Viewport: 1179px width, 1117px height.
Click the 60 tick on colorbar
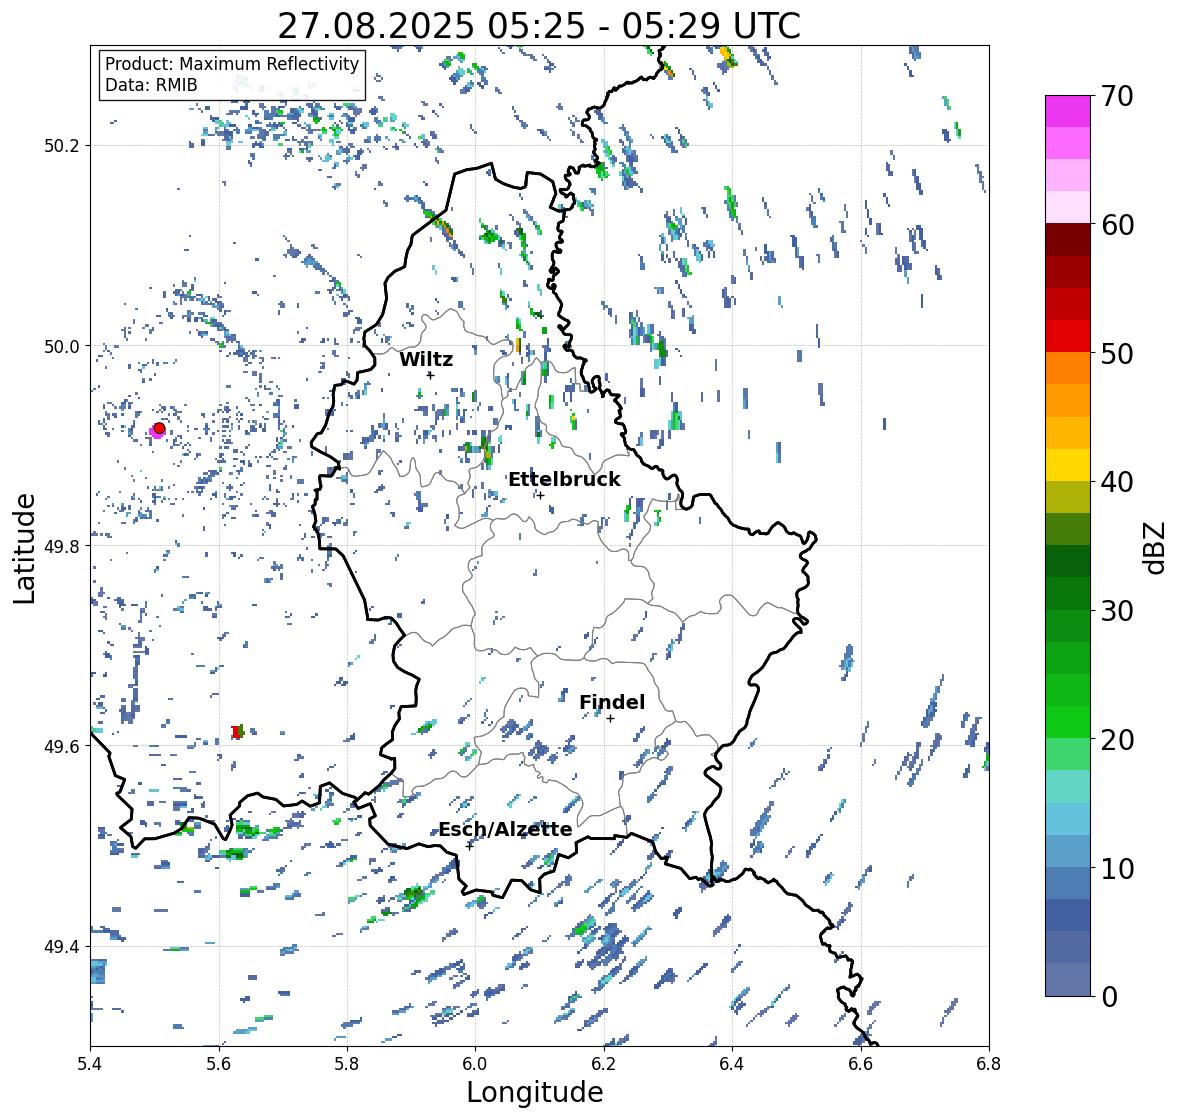click(1117, 225)
